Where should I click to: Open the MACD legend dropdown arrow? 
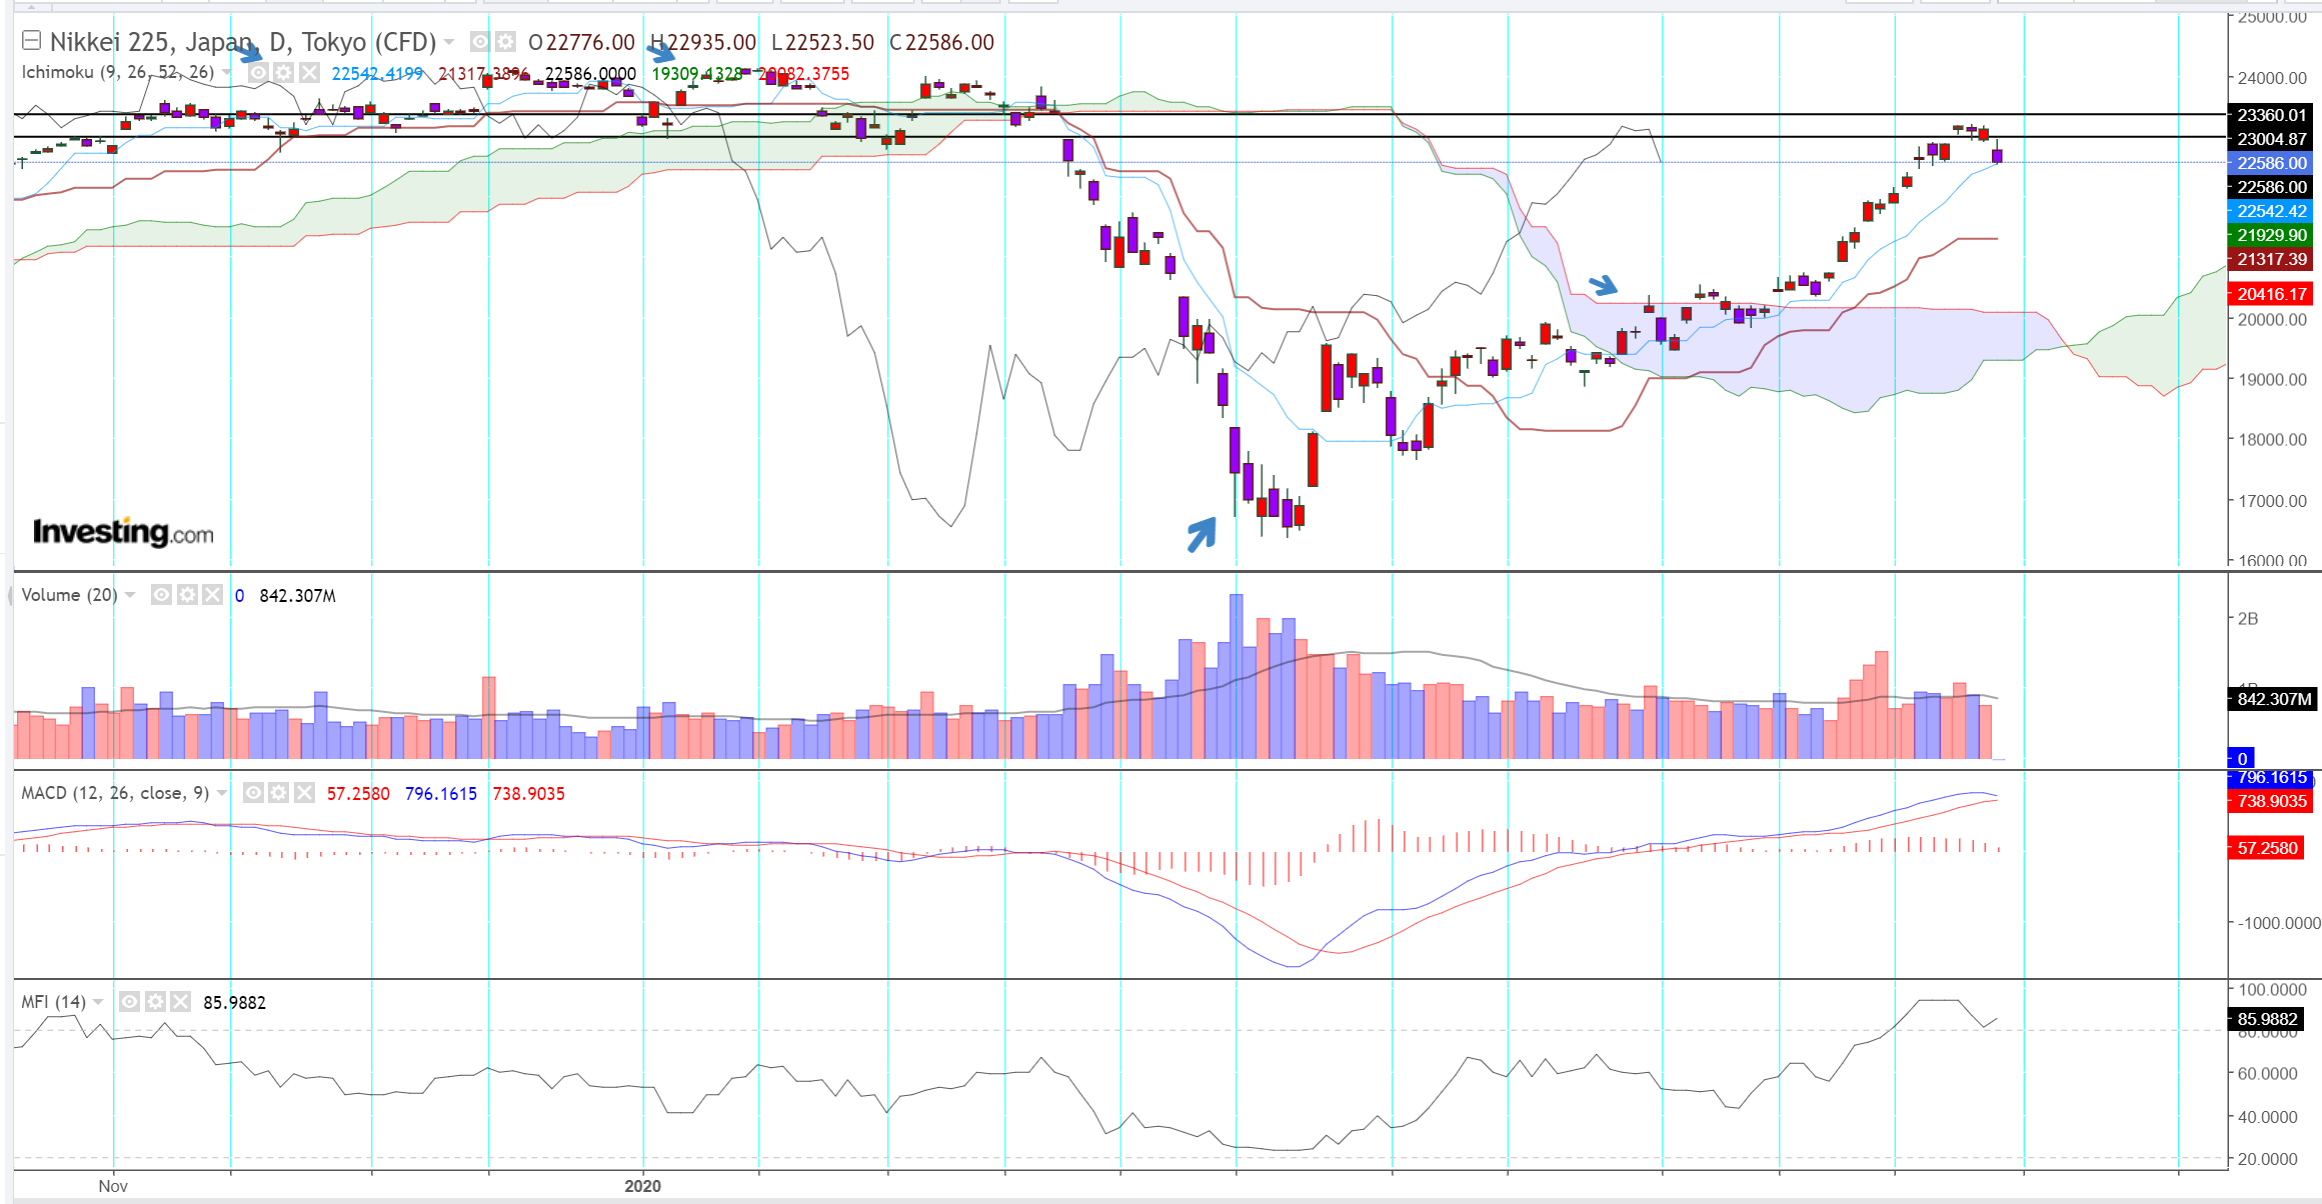coord(222,793)
